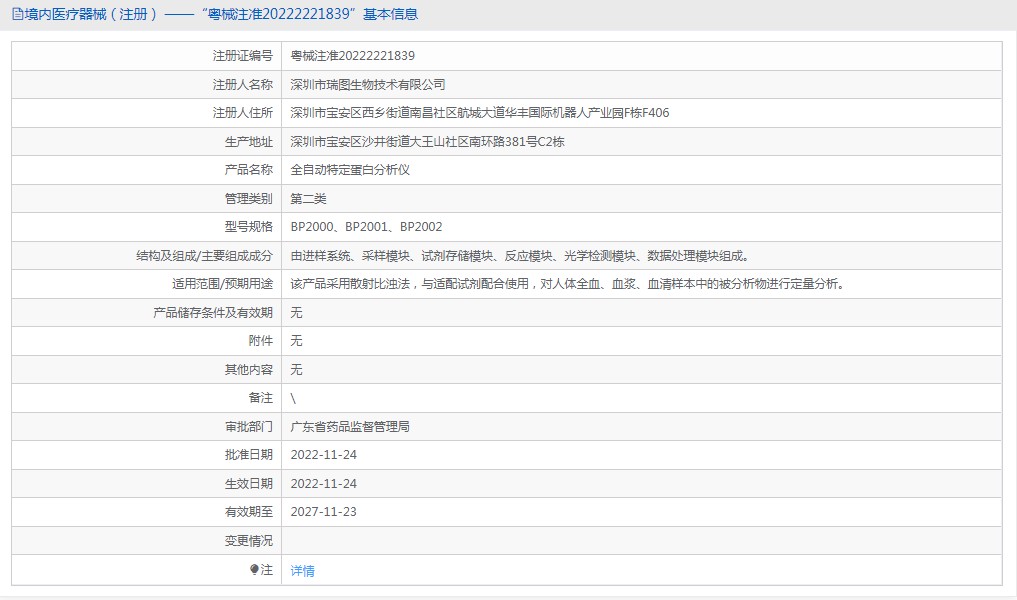The image size is (1017, 600).
Task: Select production address ending 381号C2栋
Action: [427, 141]
